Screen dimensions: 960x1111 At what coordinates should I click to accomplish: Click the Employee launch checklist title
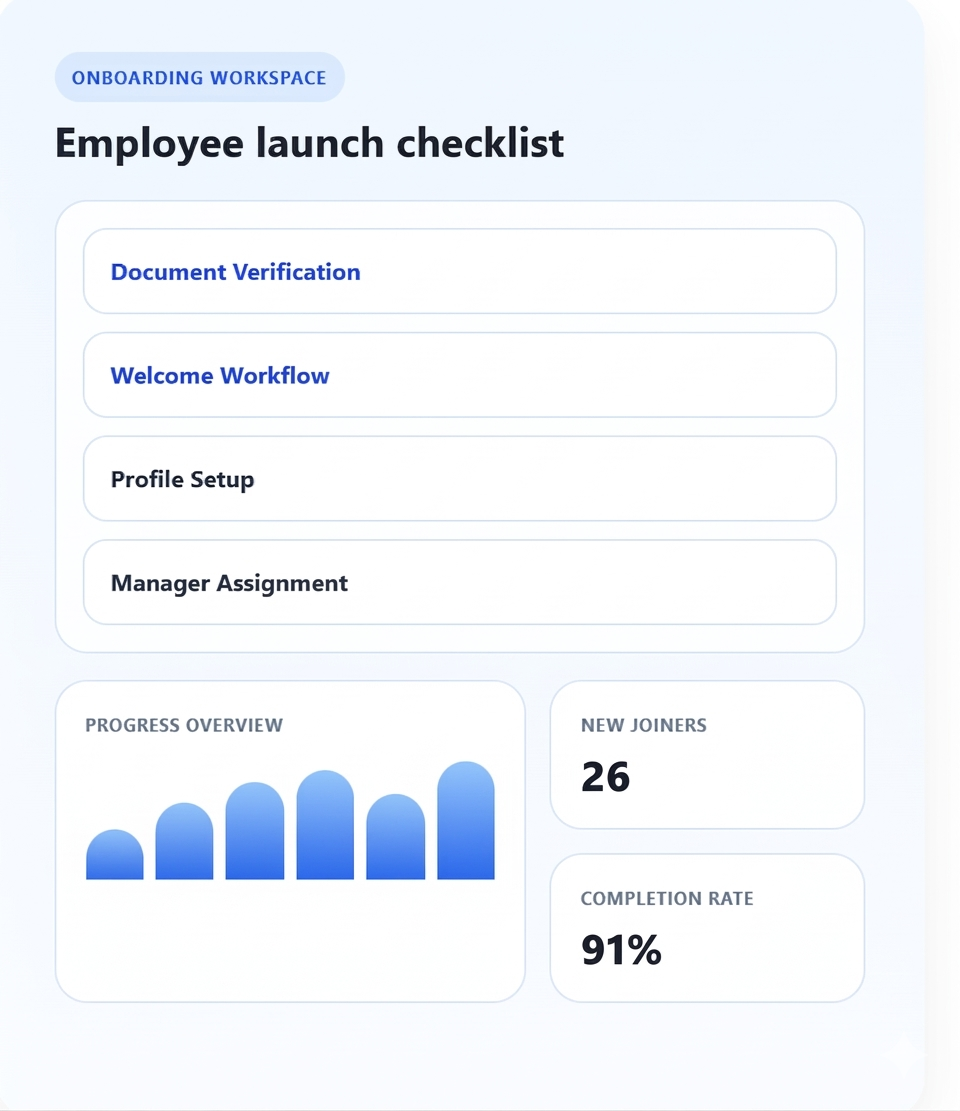tap(309, 142)
